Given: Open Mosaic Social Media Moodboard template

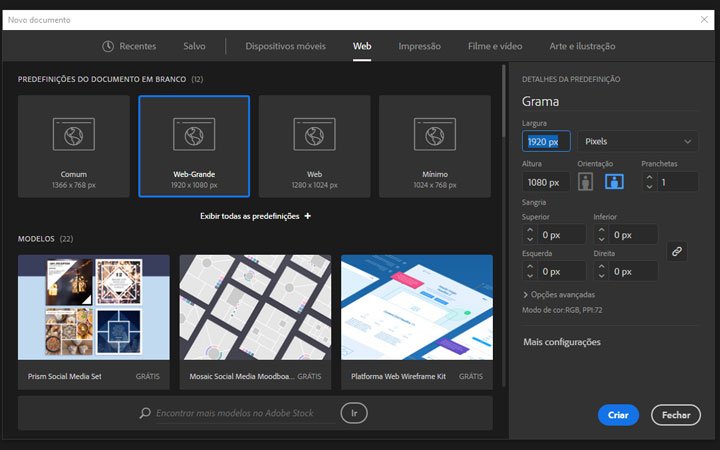Looking at the screenshot, I should tap(255, 322).
